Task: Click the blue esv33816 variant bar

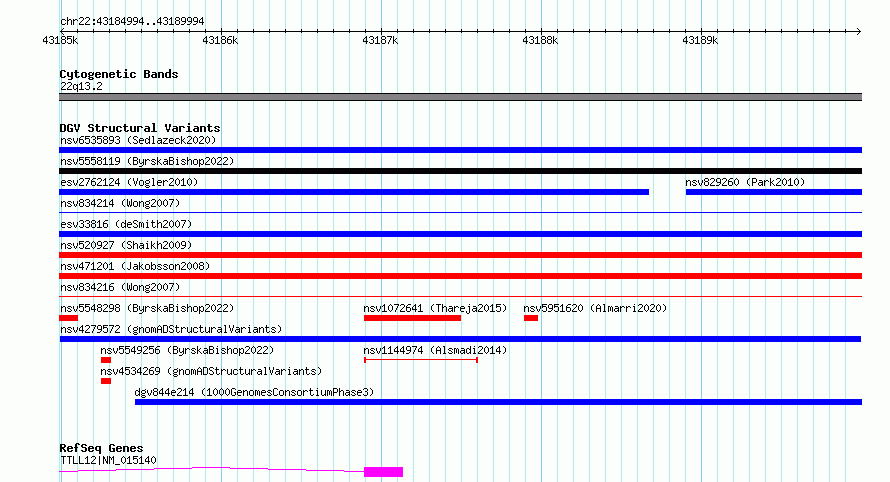Action: 460,234
